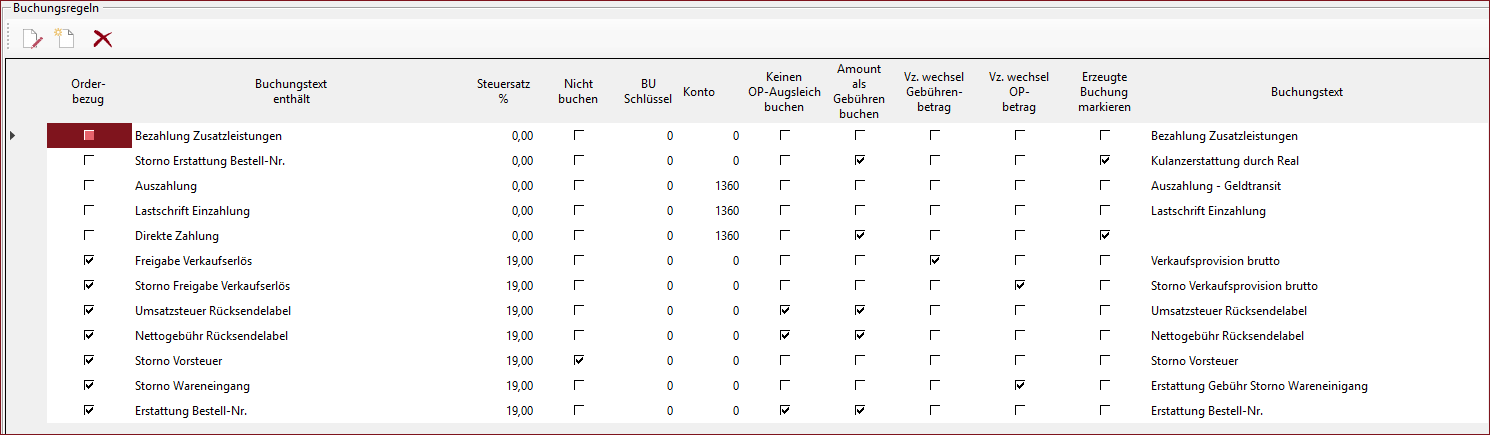Select the Kulanzerstattung durch Real booking text
Viewport: 1490px width, 435px height.
tap(1225, 161)
